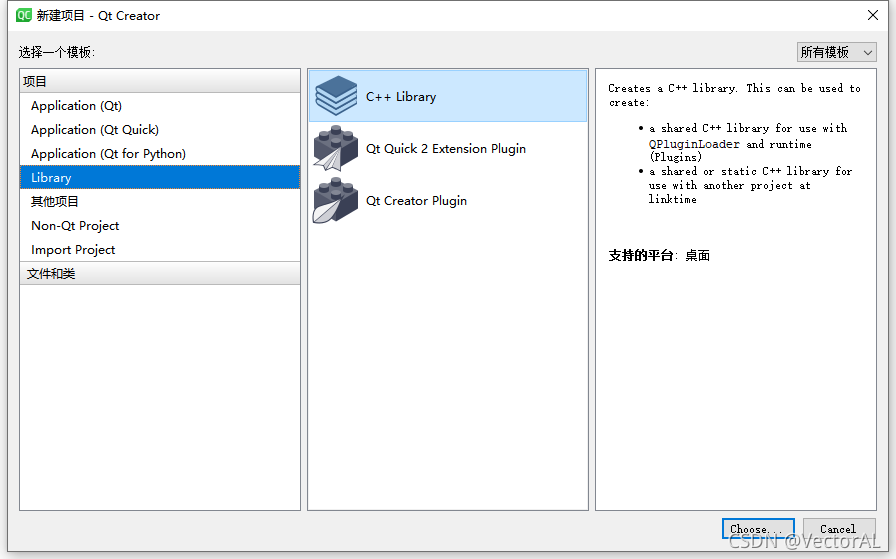Select Non-Qt Project category
This screenshot has width=896, height=559.
tap(160, 226)
